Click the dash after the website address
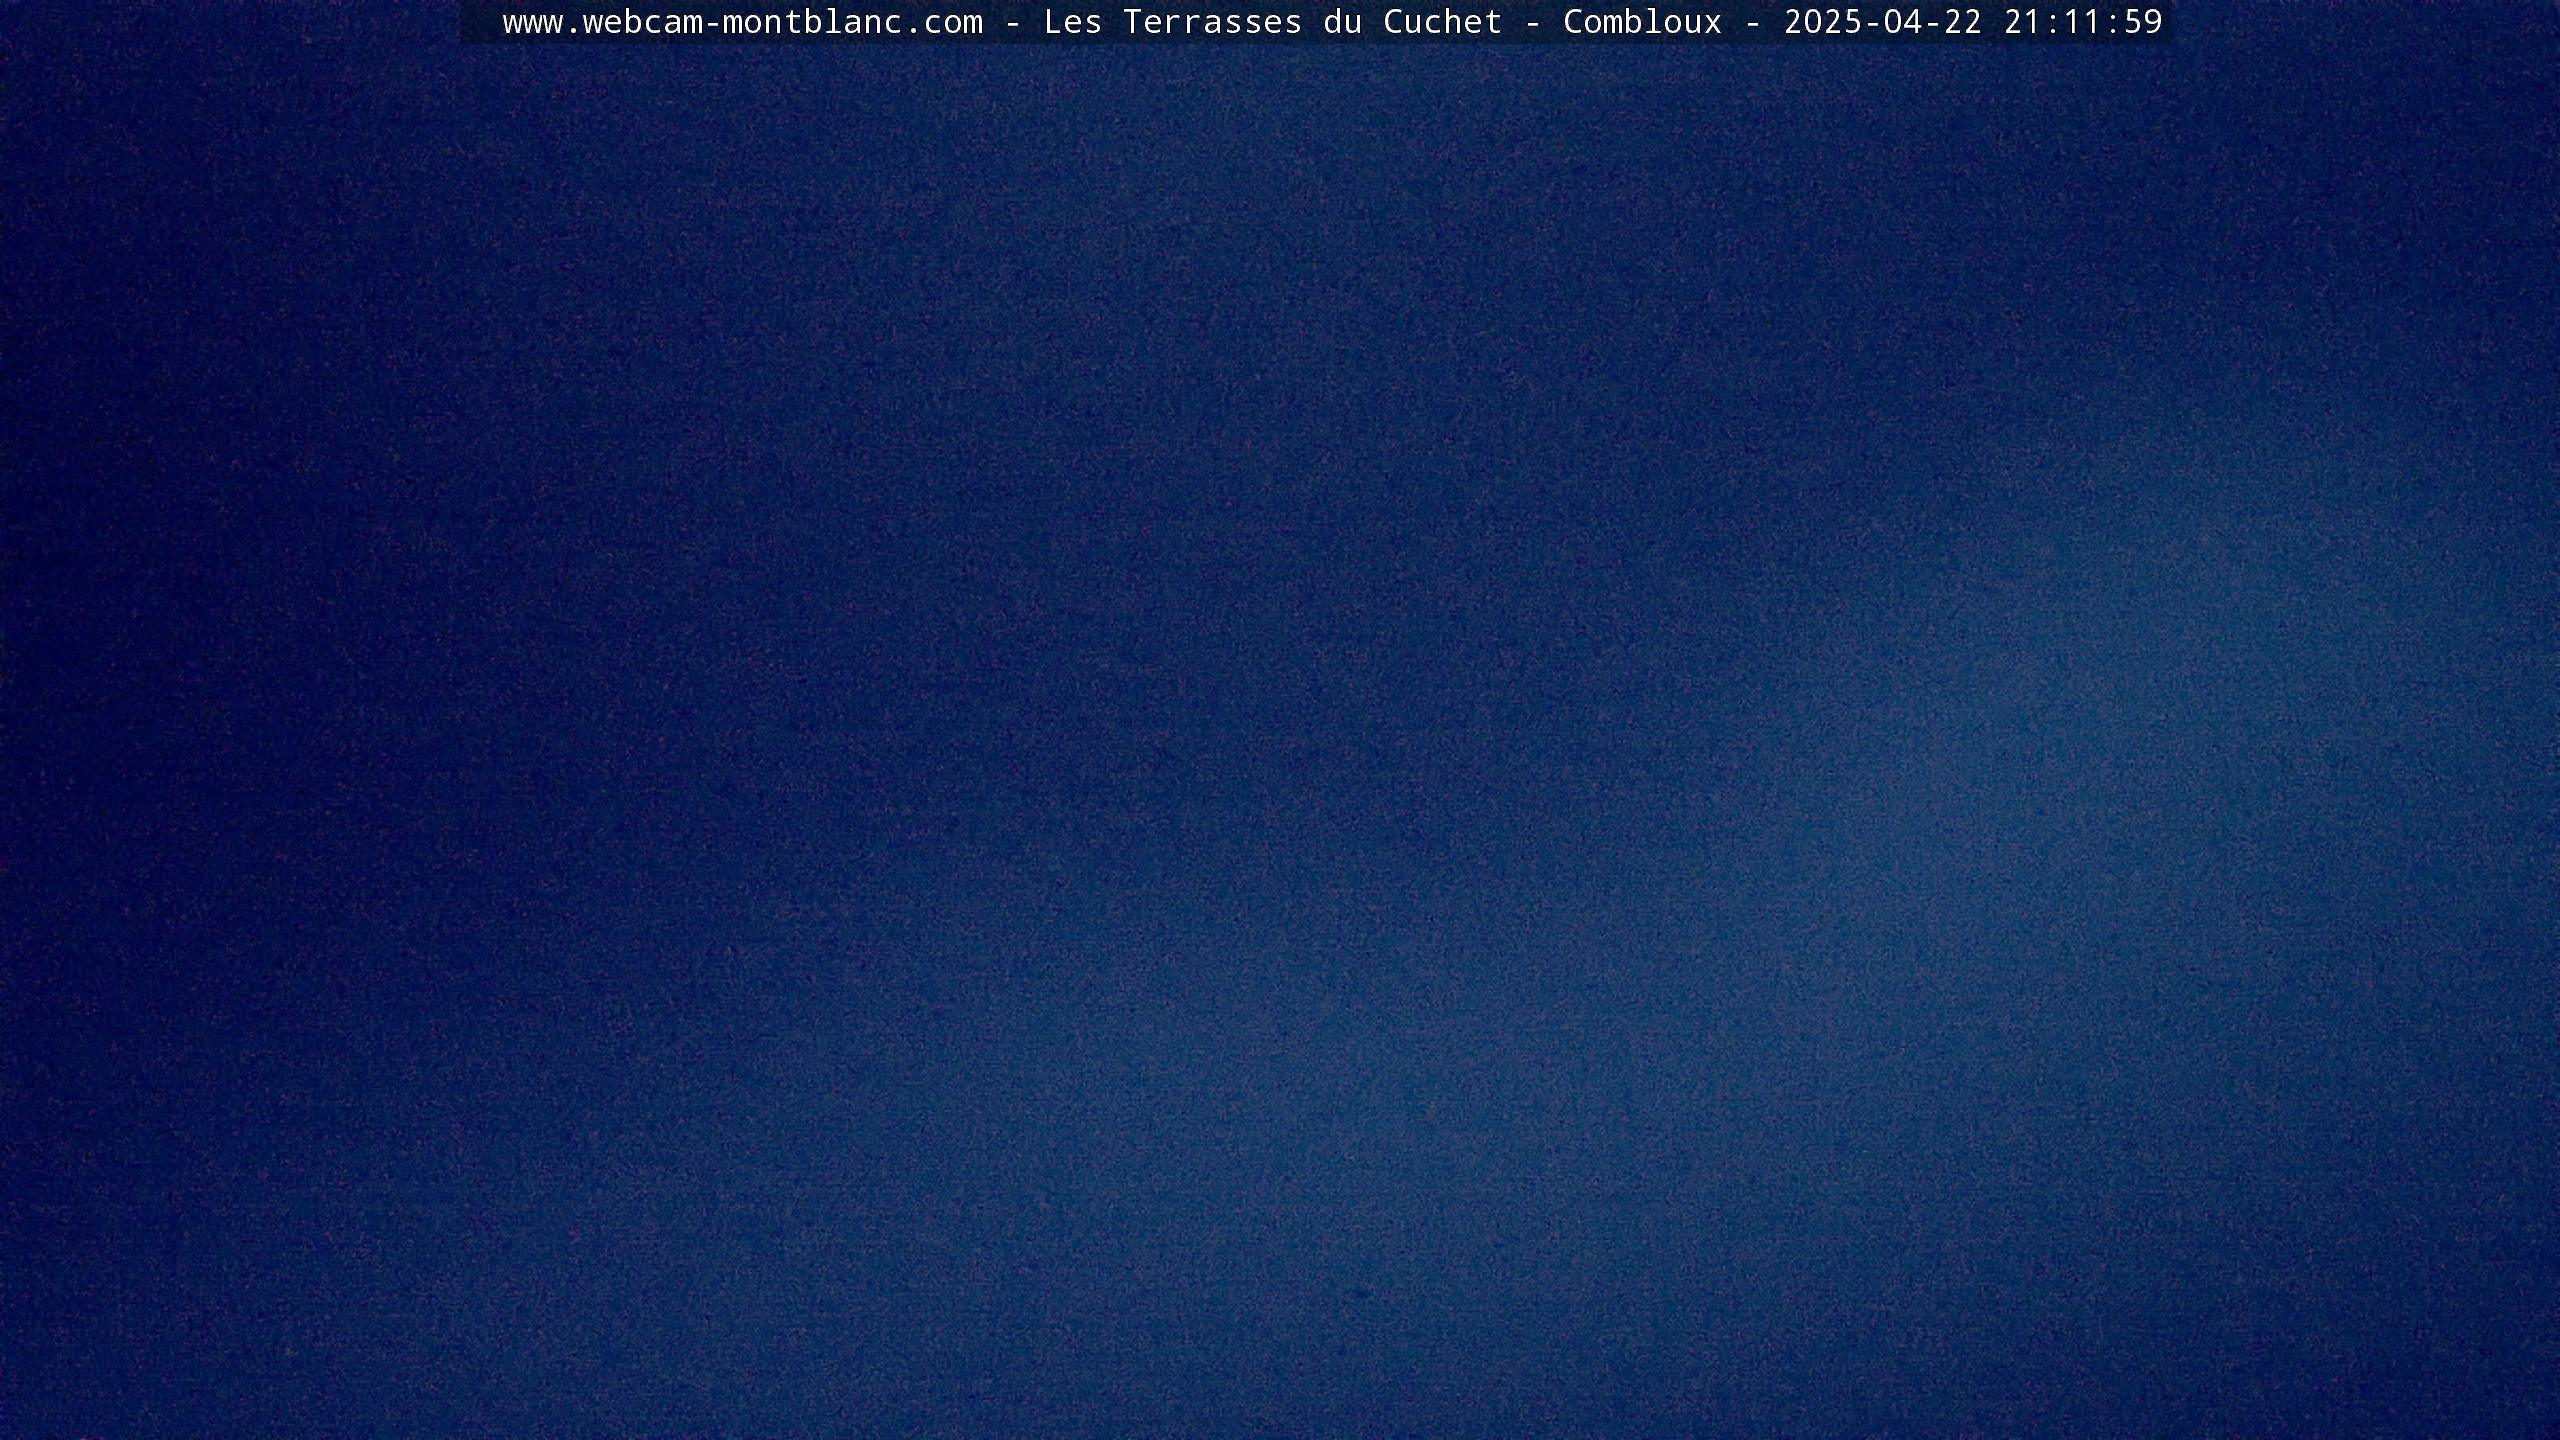 tap(1012, 22)
